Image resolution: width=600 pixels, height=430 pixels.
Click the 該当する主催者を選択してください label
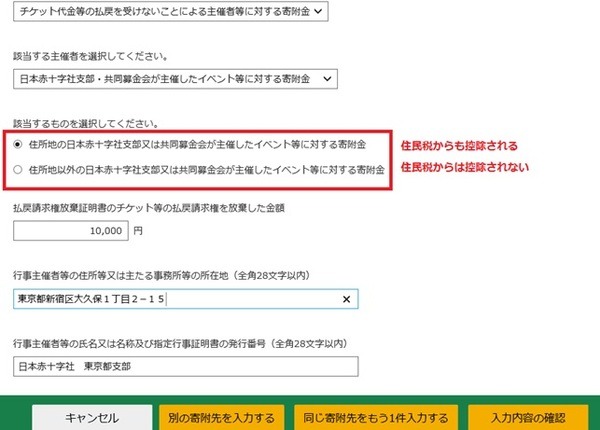pos(90,56)
